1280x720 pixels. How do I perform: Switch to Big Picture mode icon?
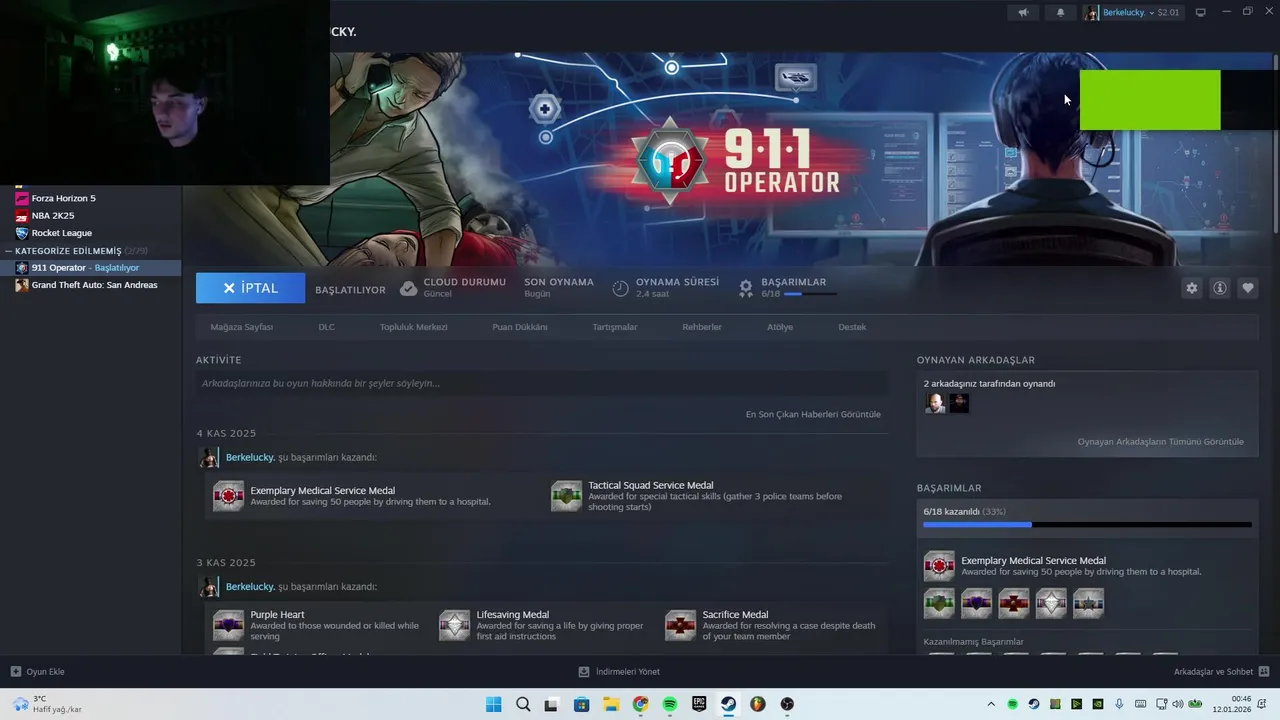[x=1201, y=12]
